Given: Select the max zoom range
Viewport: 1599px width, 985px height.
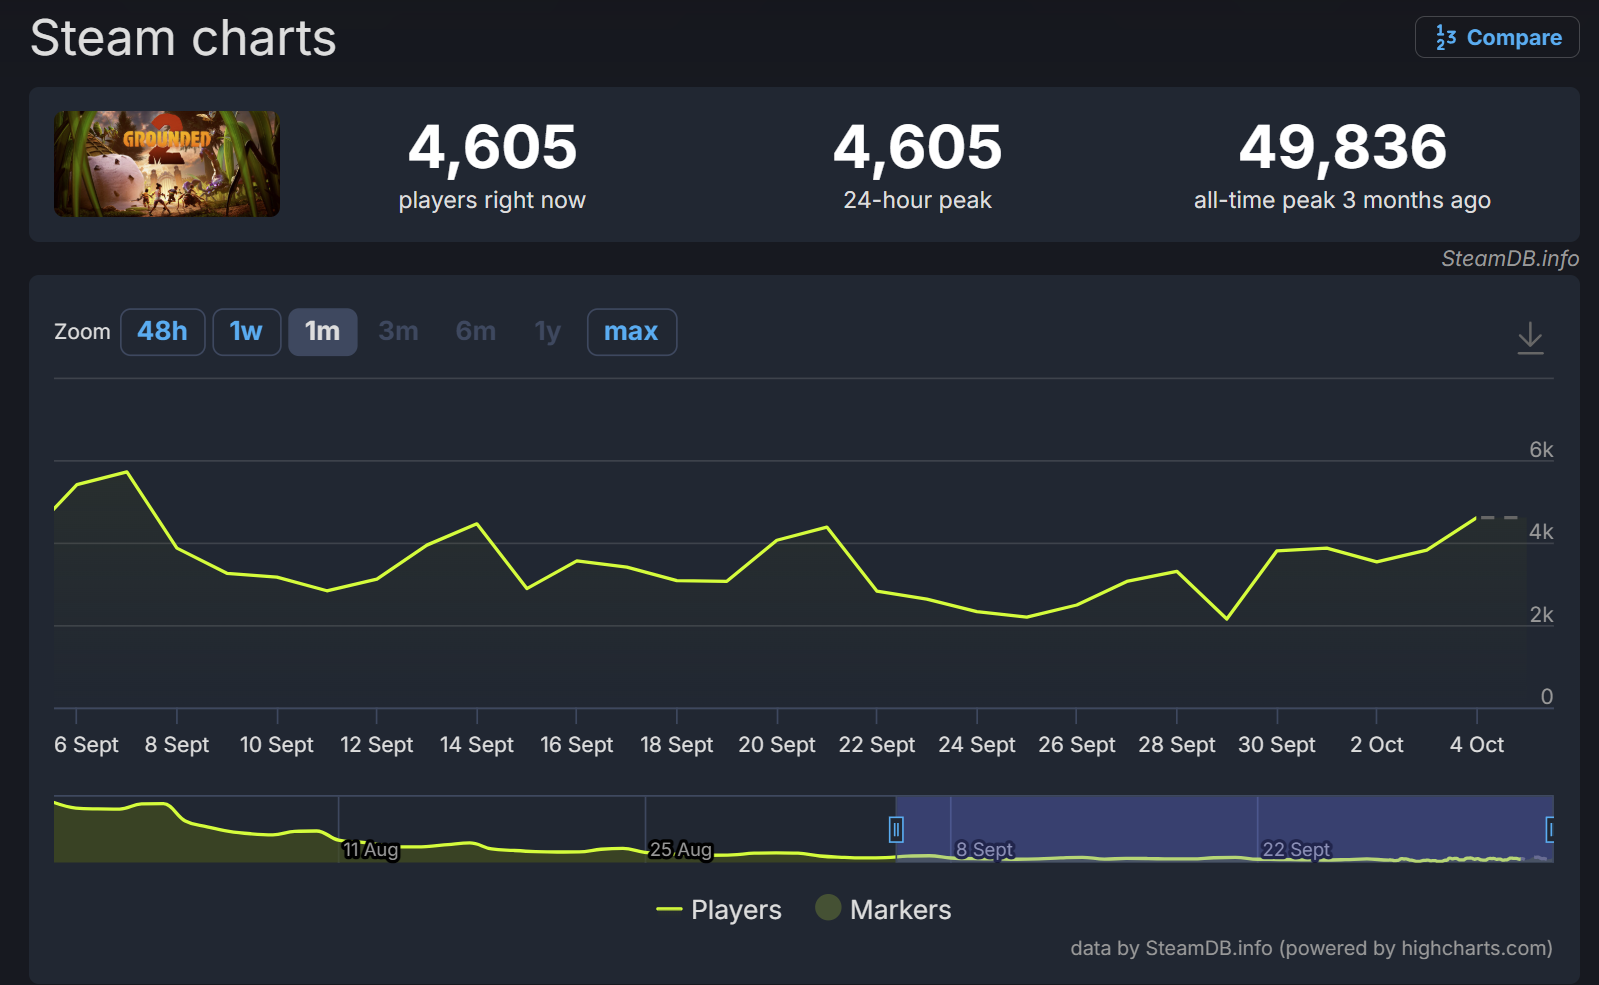Looking at the screenshot, I should pos(631,332).
